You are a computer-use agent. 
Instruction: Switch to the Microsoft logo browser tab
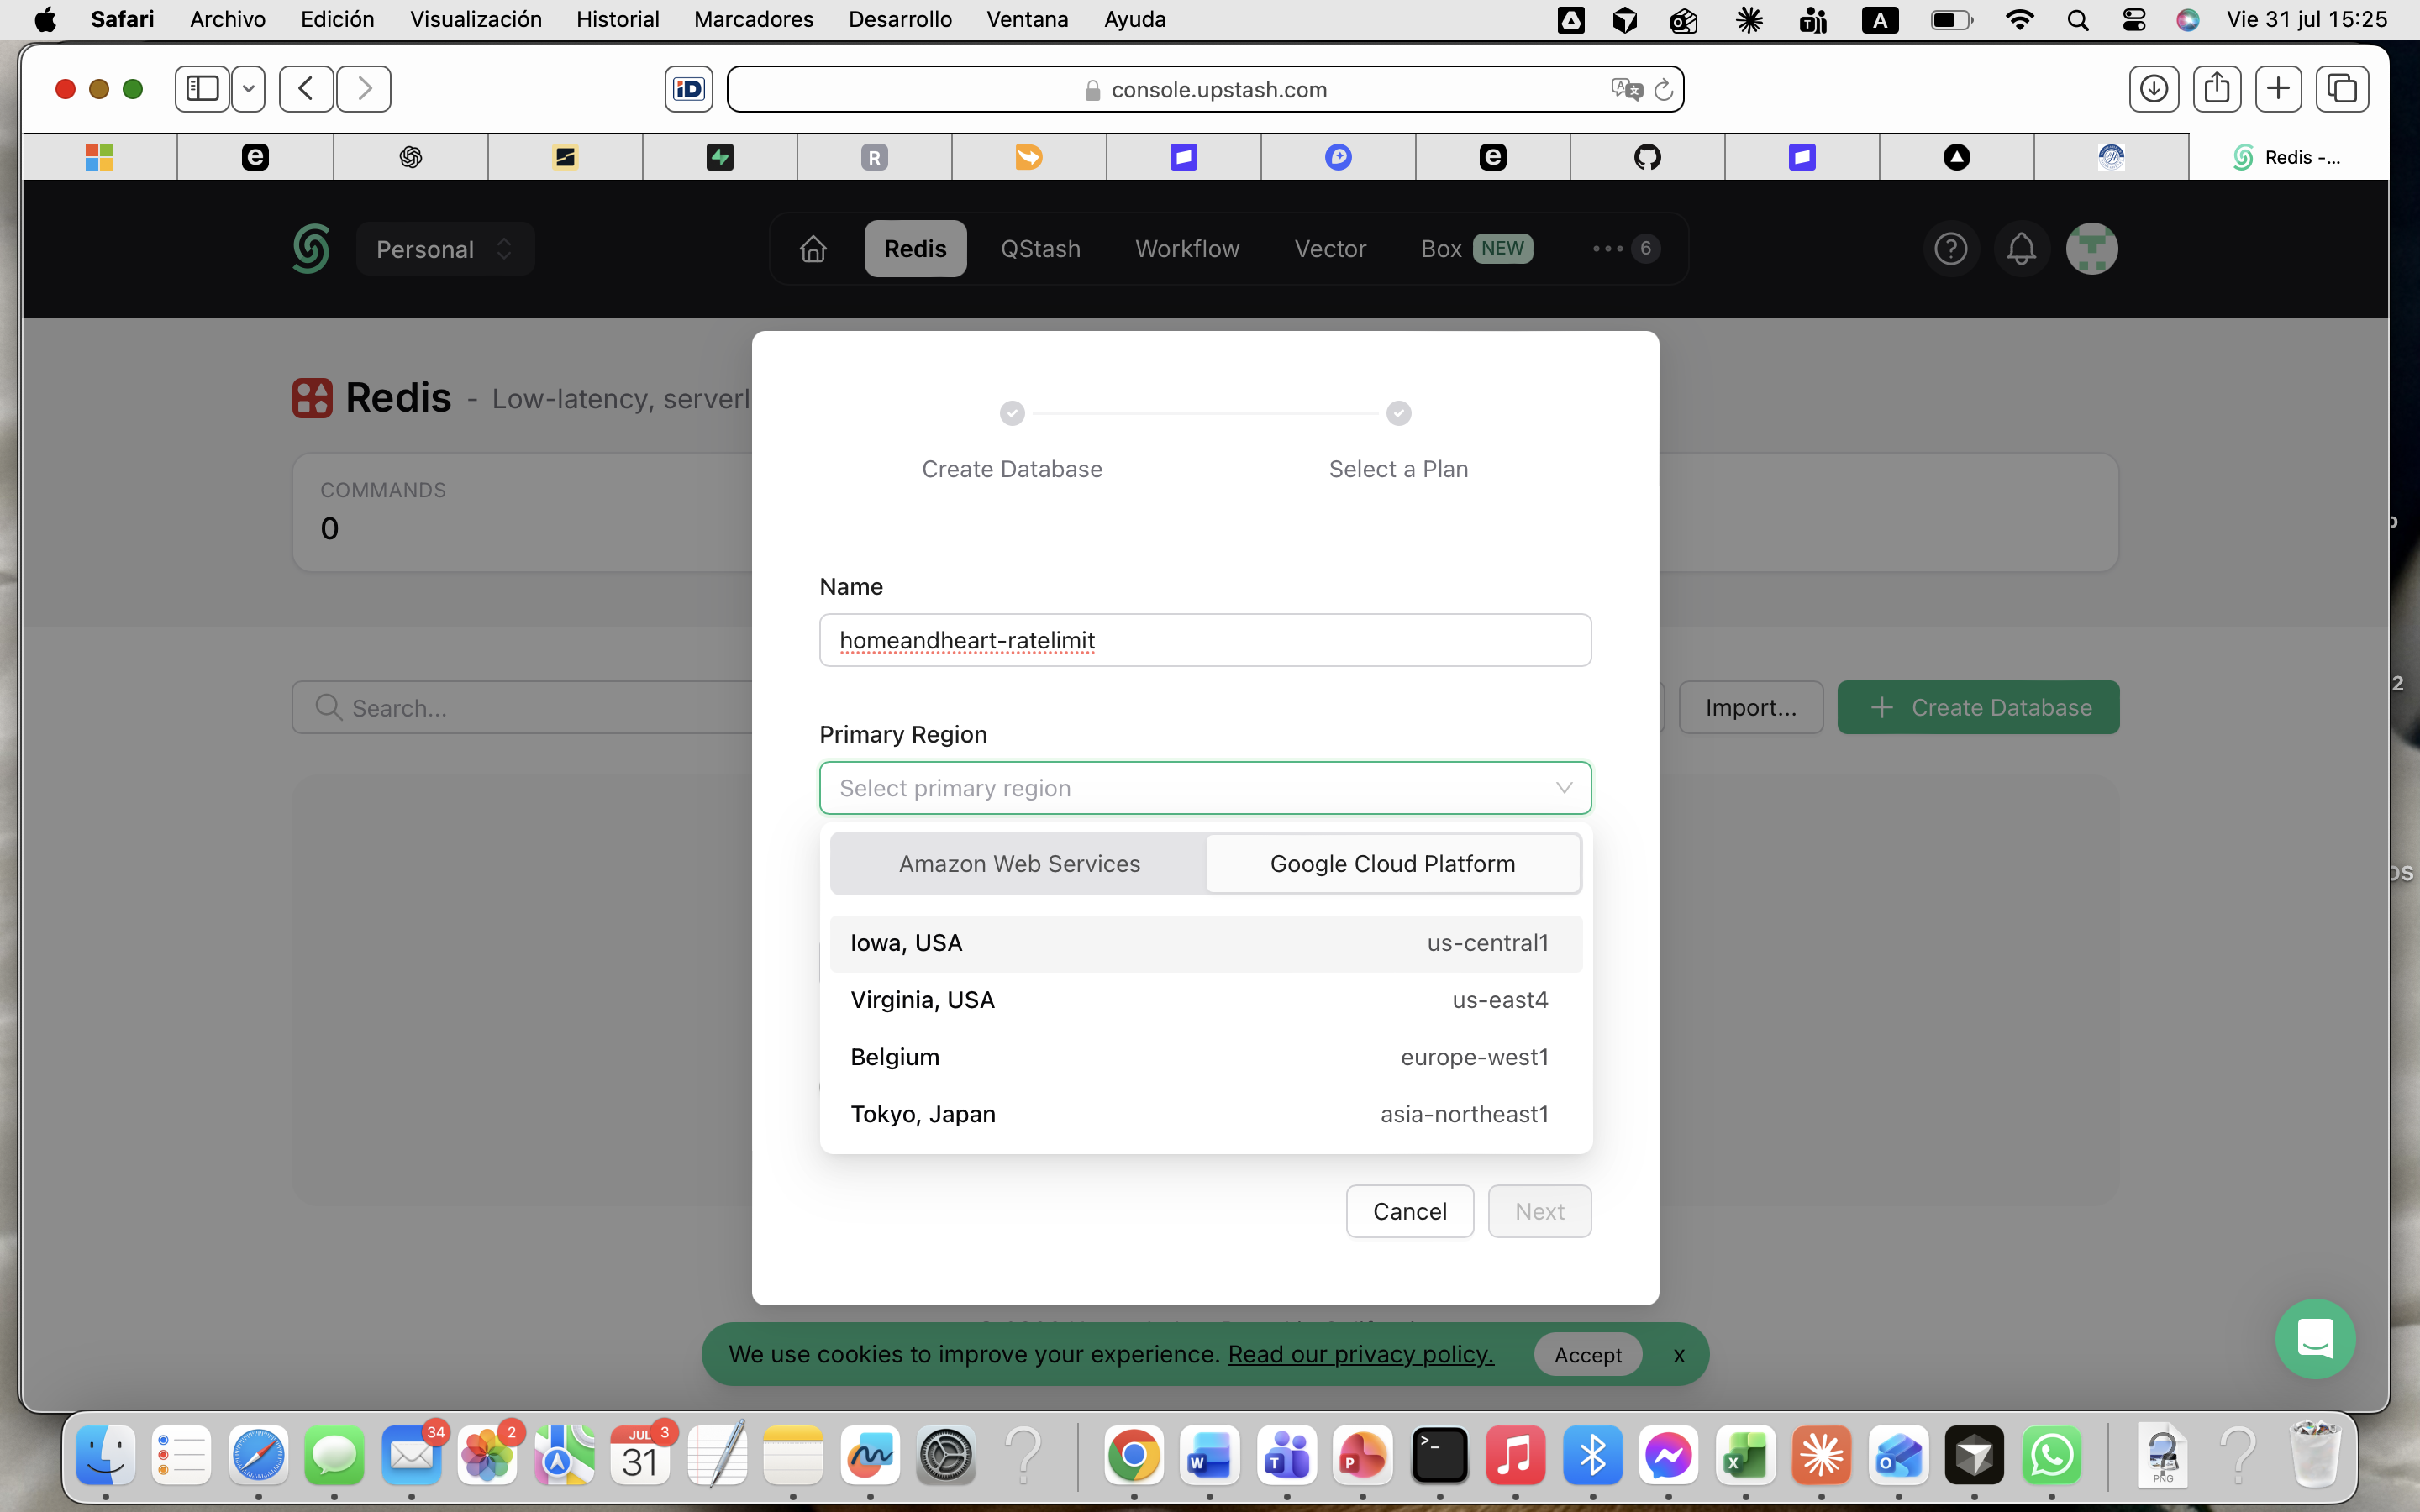[x=99, y=157]
